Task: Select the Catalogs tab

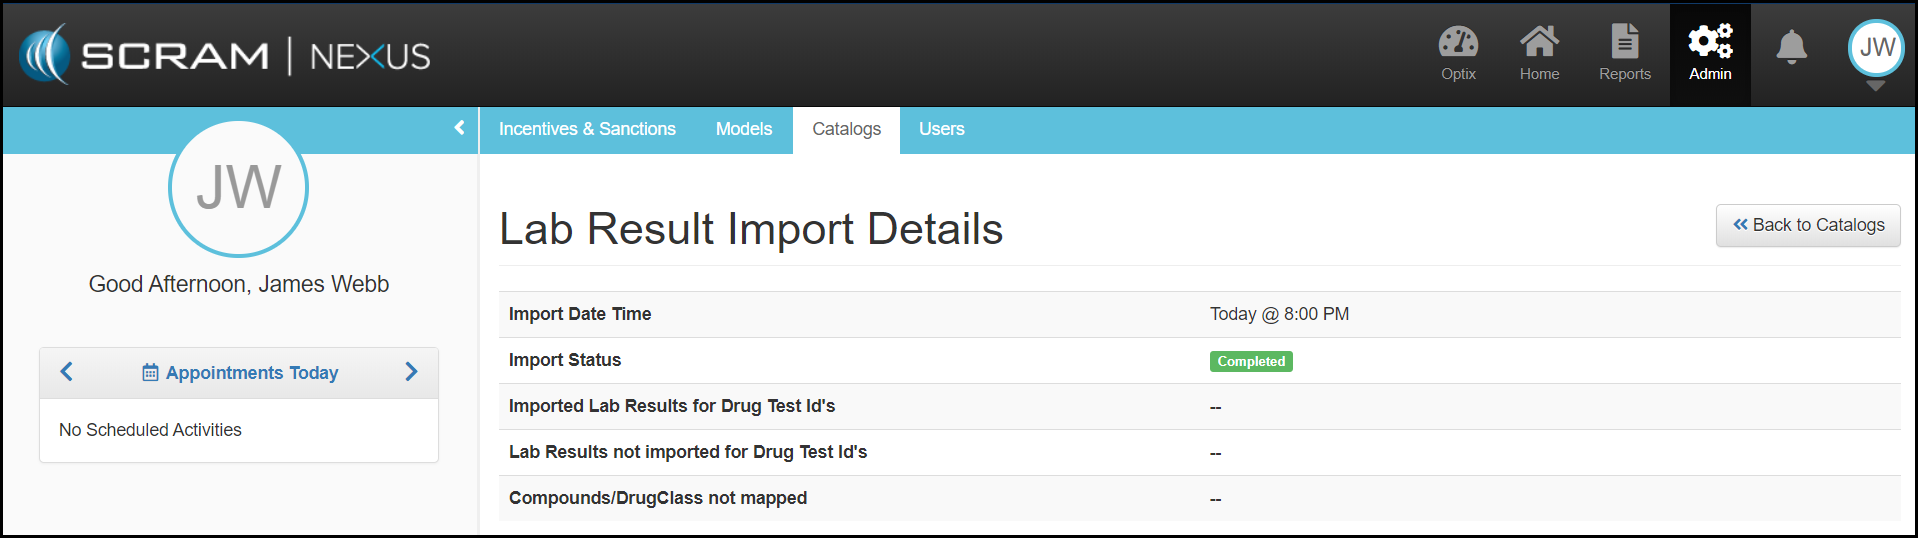Action: (x=846, y=129)
